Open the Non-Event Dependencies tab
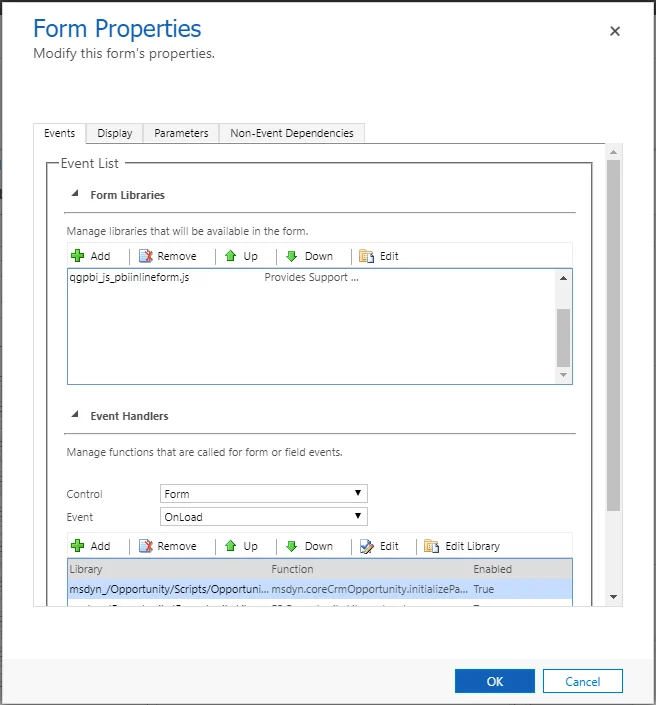The image size is (656, 705). (292, 133)
